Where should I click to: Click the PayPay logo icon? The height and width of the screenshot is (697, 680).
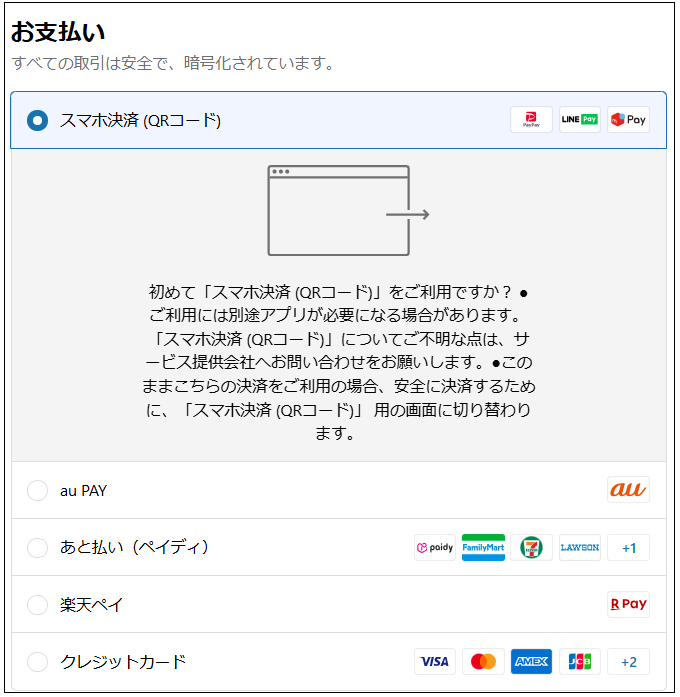531,120
